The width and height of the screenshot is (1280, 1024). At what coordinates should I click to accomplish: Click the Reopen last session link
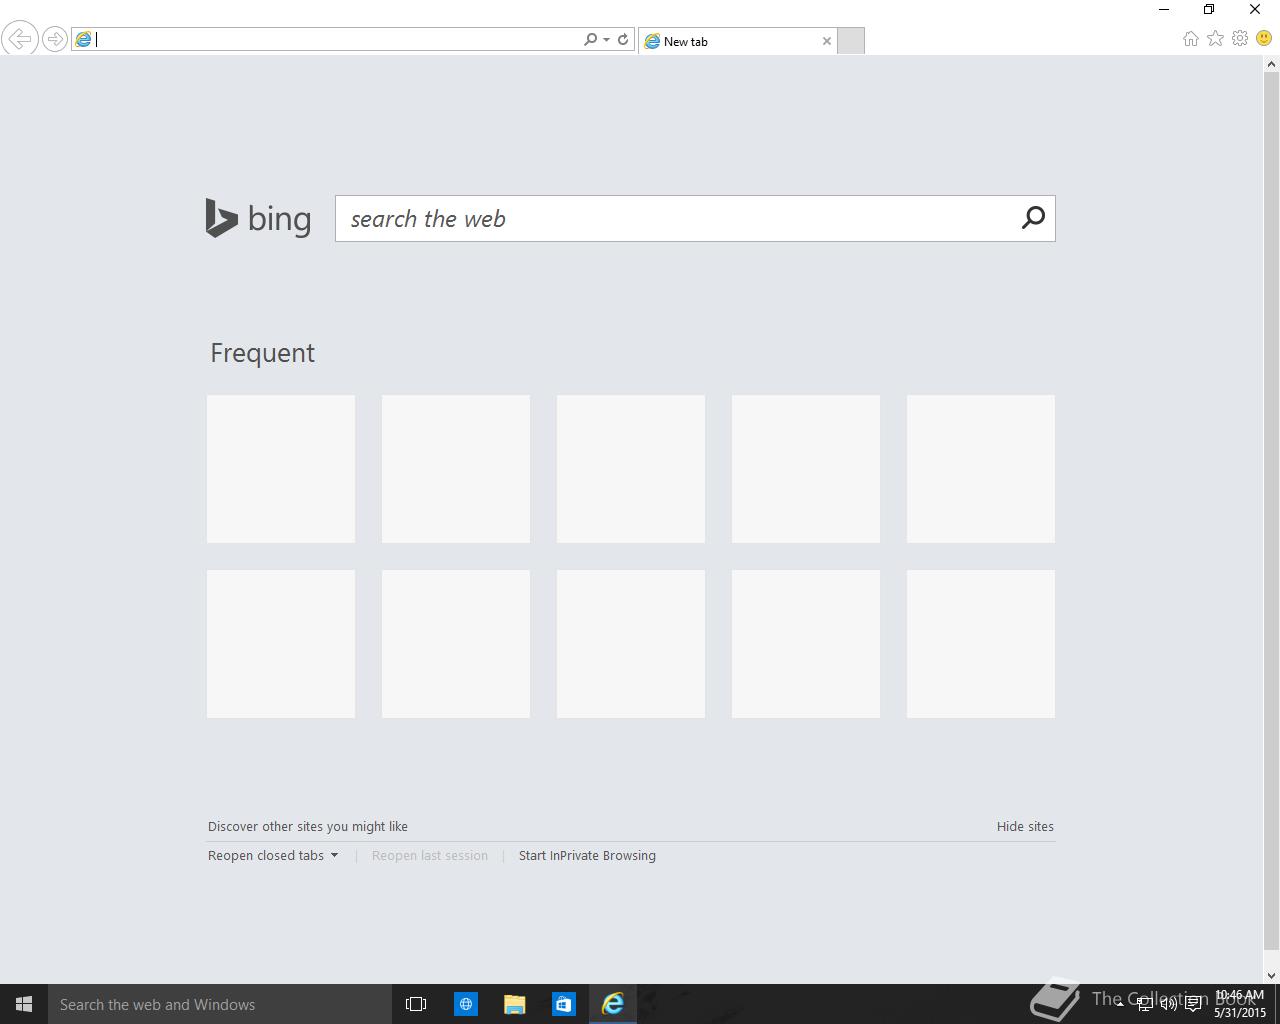pyautogui.click(x=430, y=855)
